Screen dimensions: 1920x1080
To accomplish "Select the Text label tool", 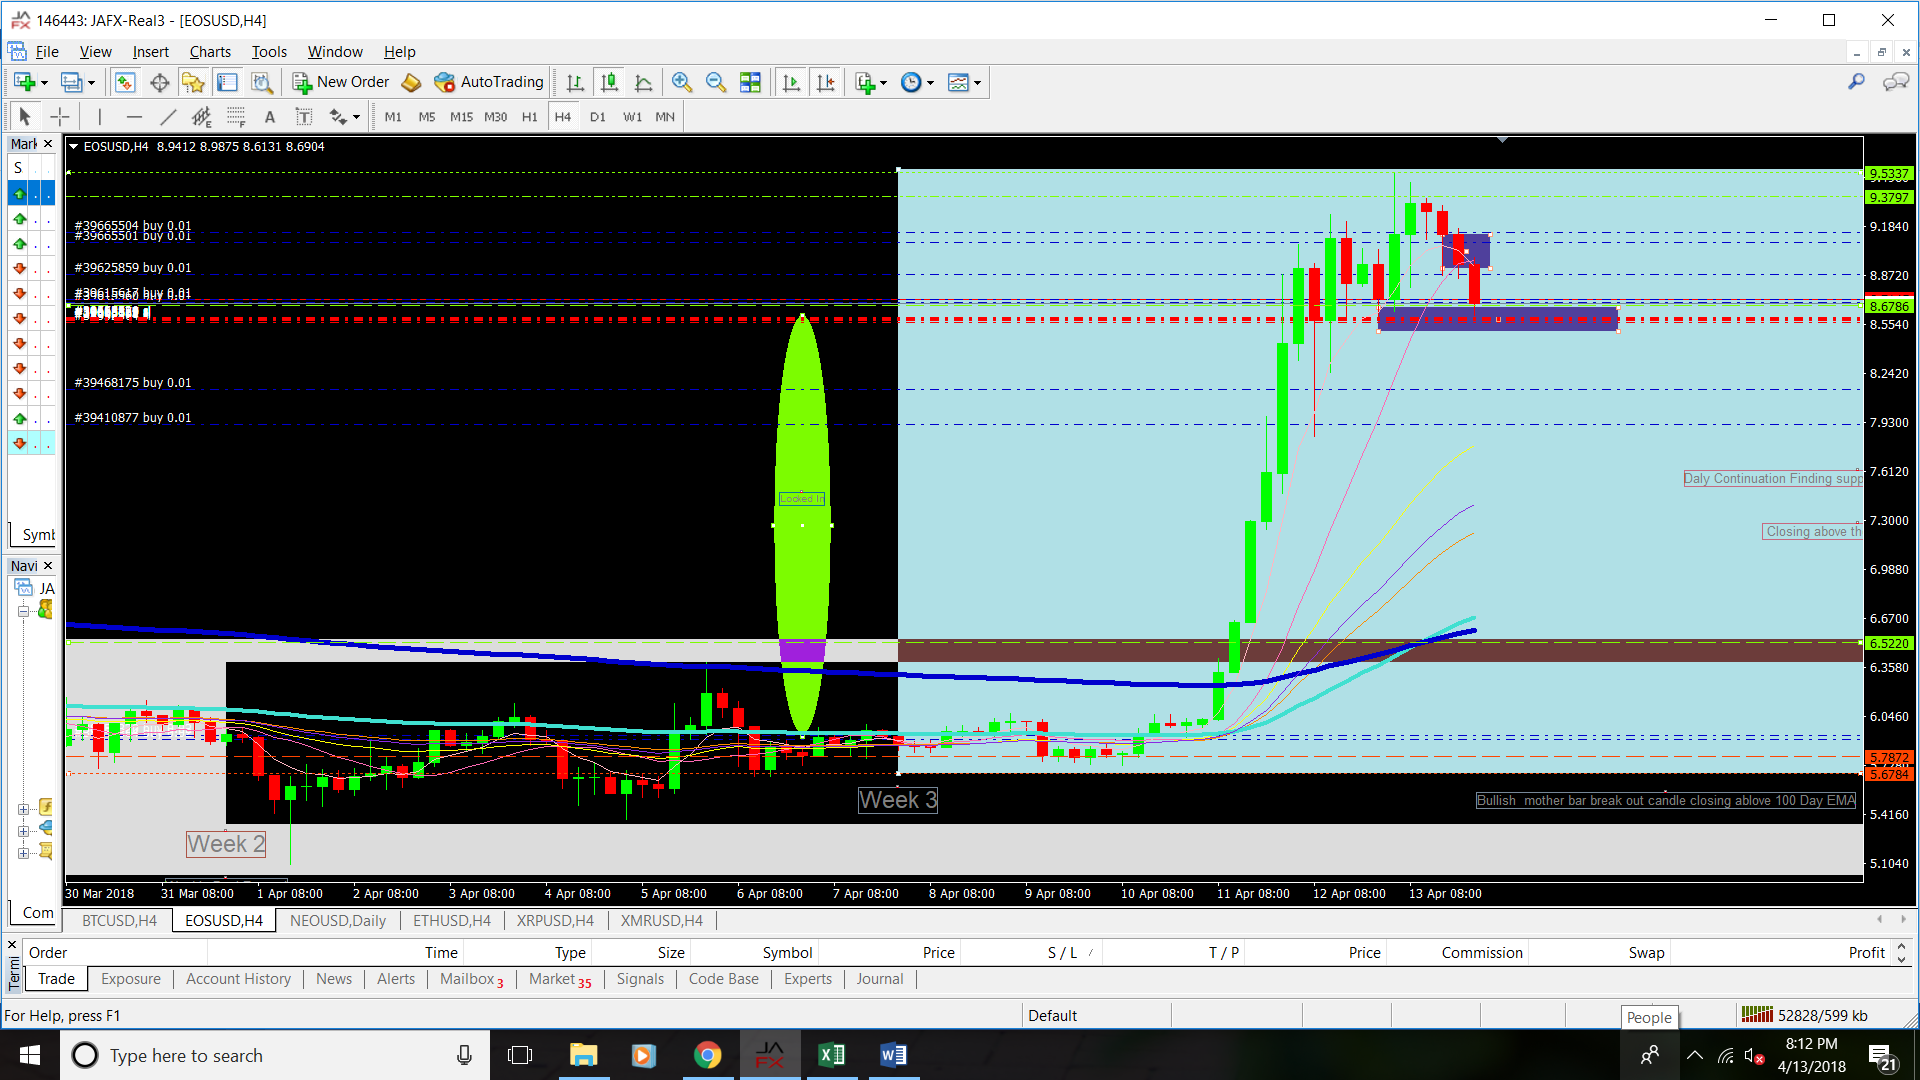I will (304, 117).
